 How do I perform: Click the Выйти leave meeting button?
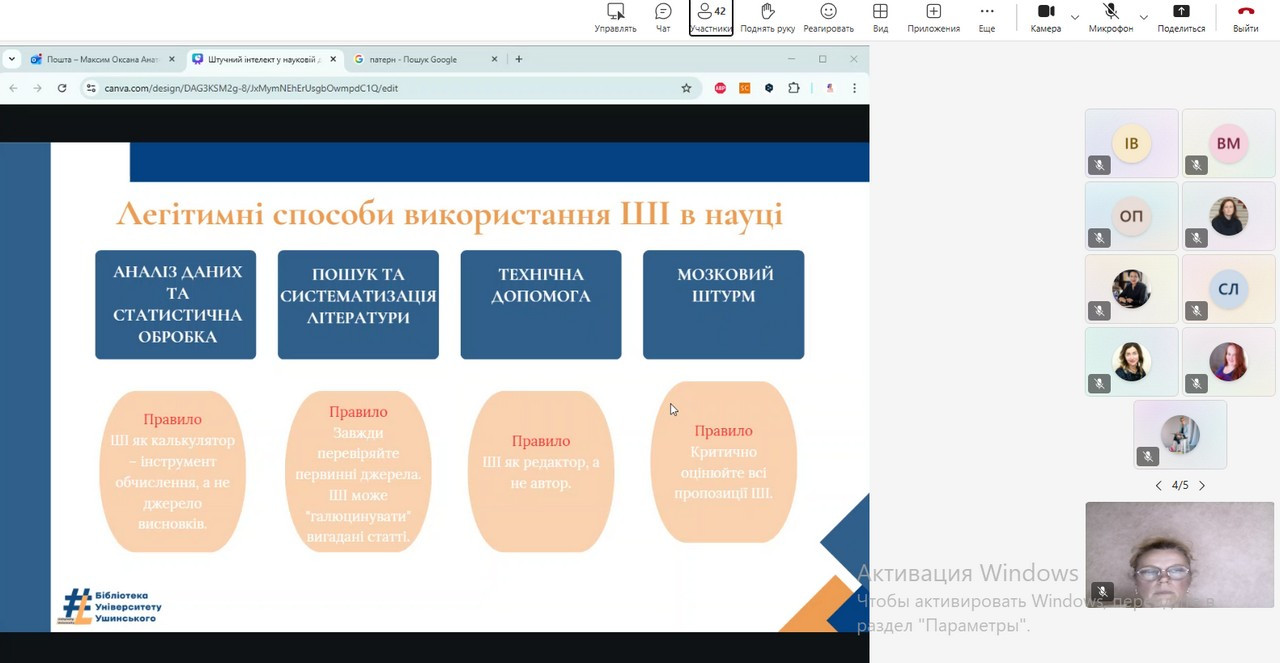tap(1245, 17)
